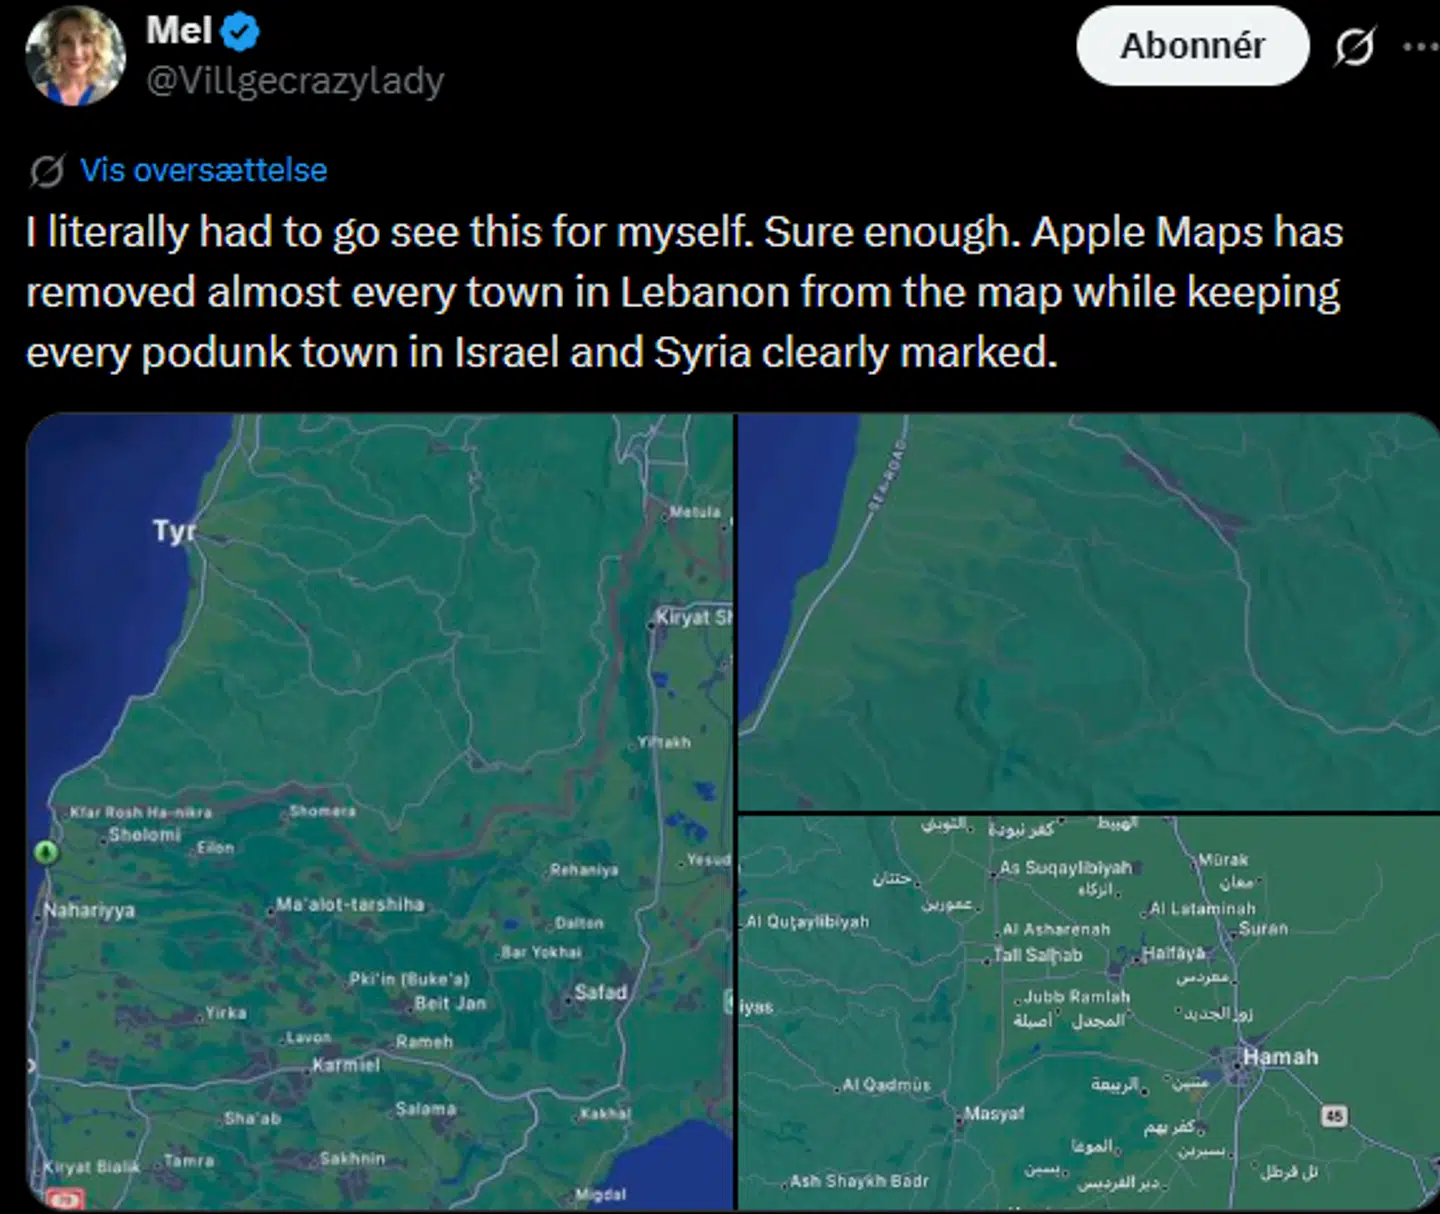Click the red route 79 shield

(x=66, y=1198)
